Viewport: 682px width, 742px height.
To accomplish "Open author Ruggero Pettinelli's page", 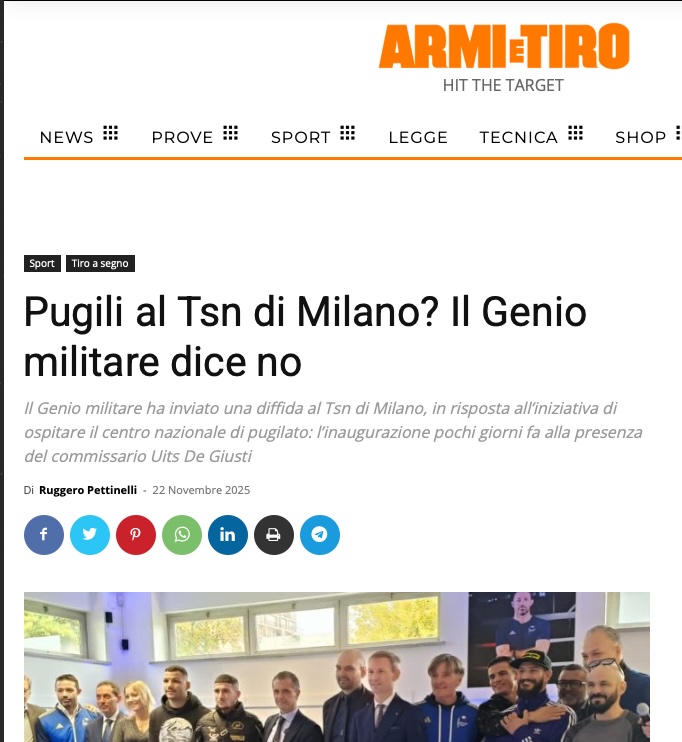I will [x=88, y=490].
